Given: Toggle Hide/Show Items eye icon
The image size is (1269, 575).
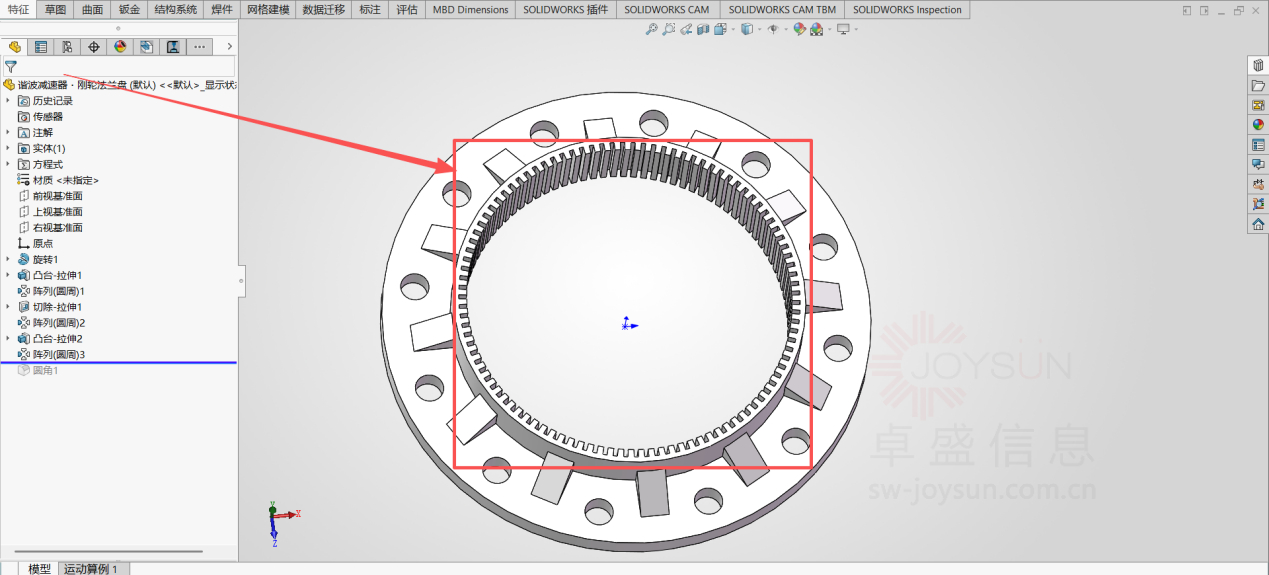Looking at the screenshot, I should point(772,30).
